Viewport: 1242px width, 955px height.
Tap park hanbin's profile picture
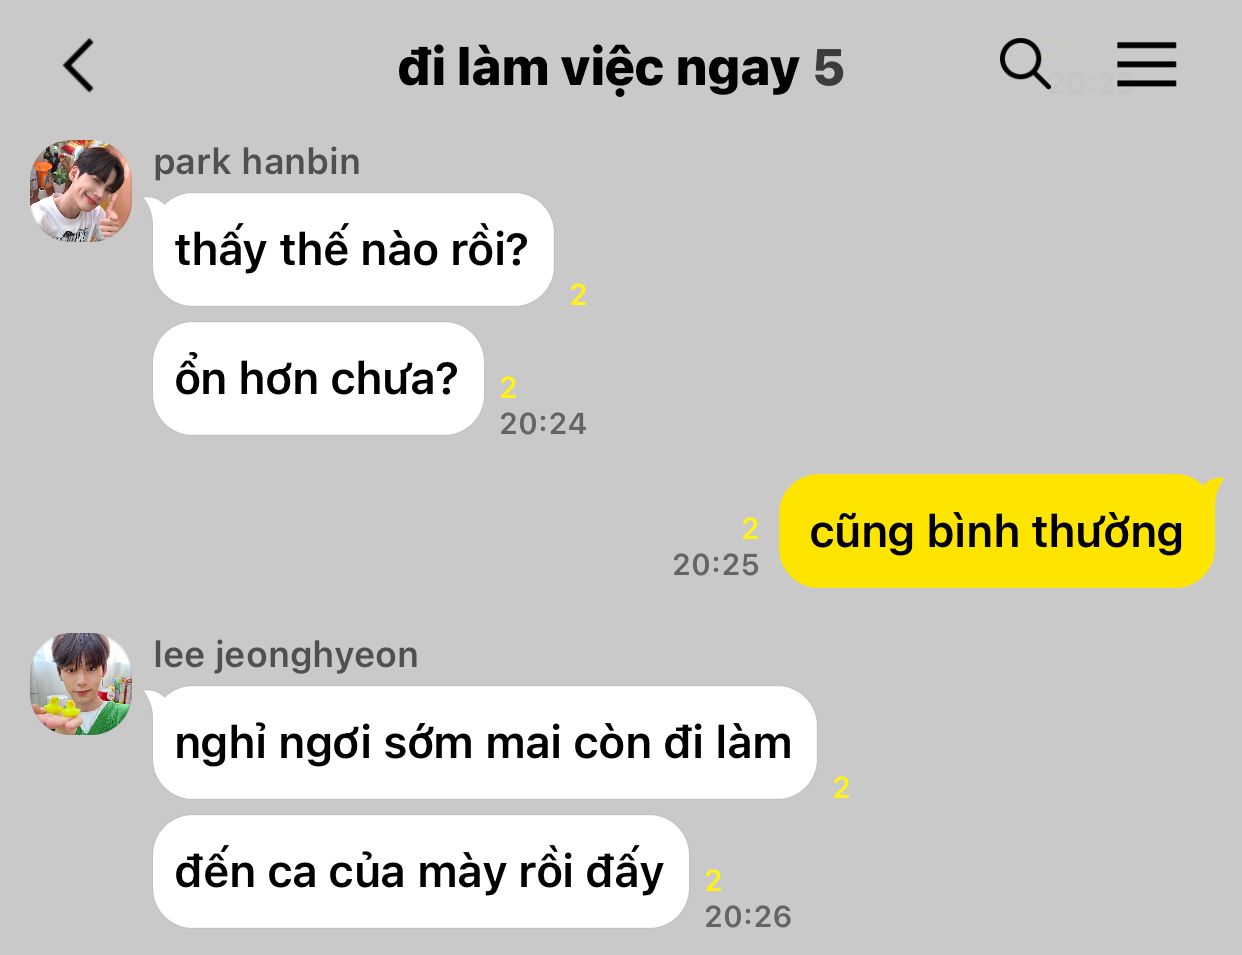[81, 191]
